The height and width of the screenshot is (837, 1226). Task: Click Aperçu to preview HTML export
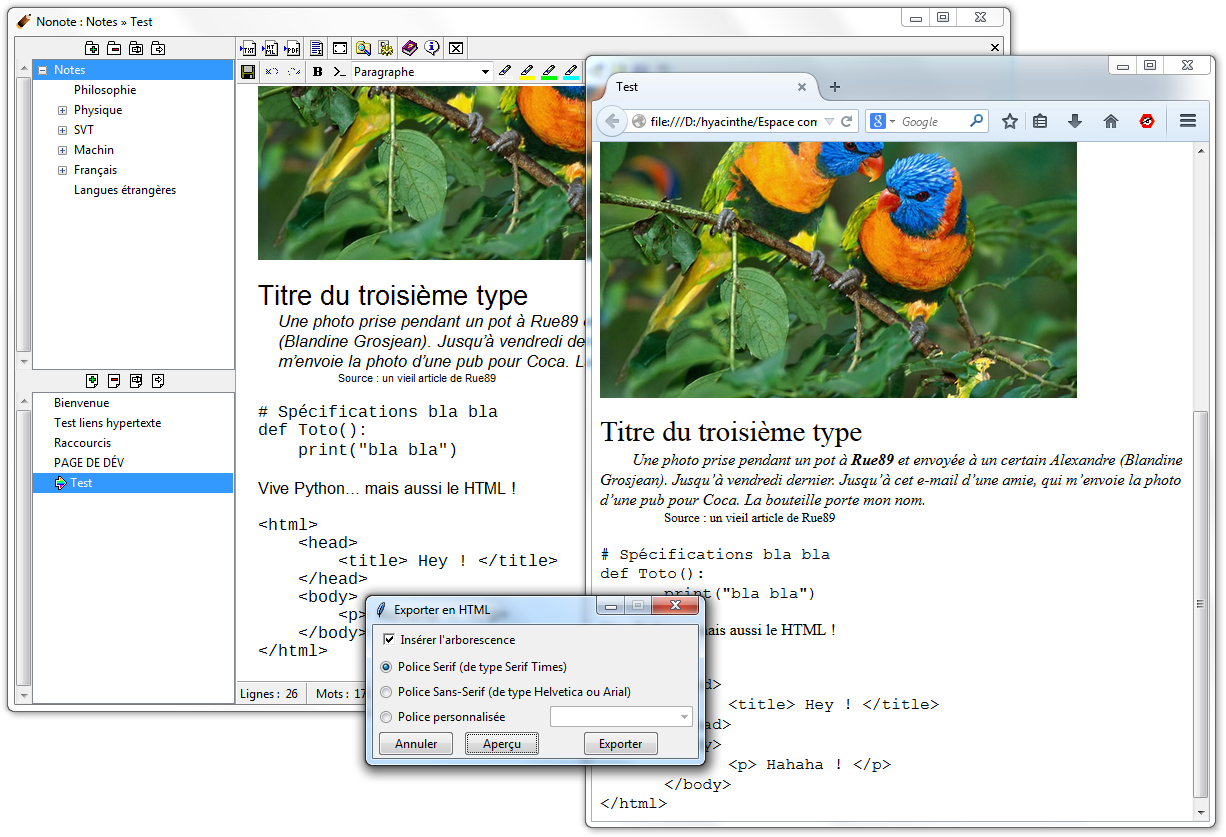(502, 744)
